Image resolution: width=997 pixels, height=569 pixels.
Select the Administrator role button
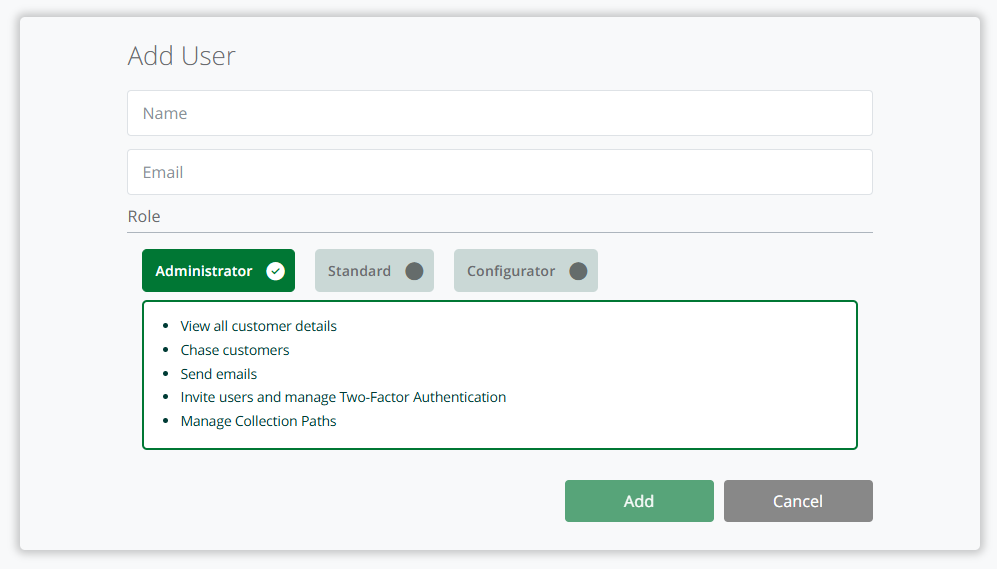[205, 271]
